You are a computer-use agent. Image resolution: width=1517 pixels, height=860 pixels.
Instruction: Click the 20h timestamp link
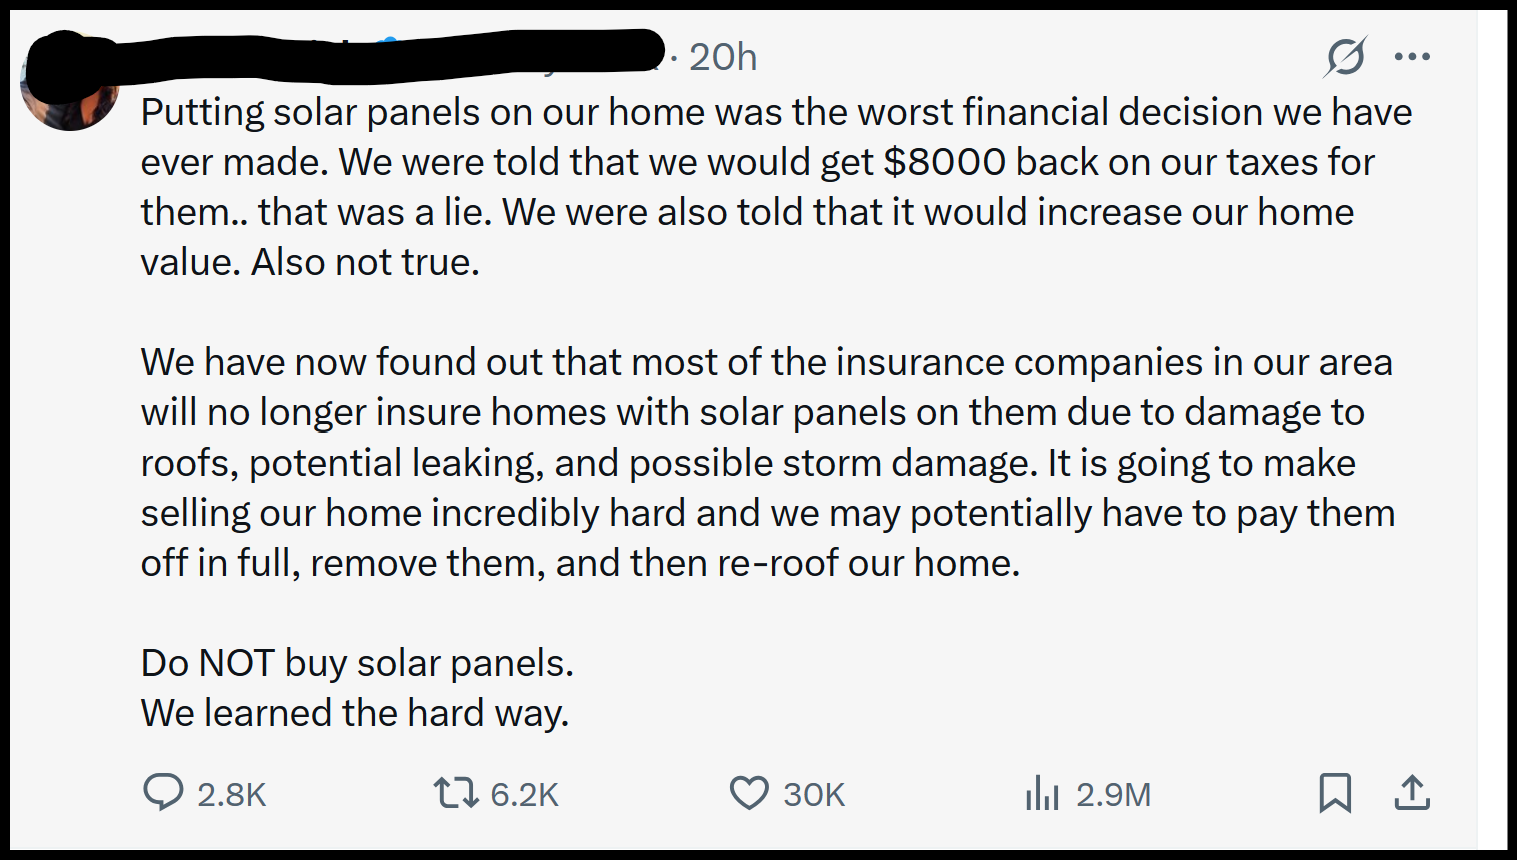click(722, 58)
